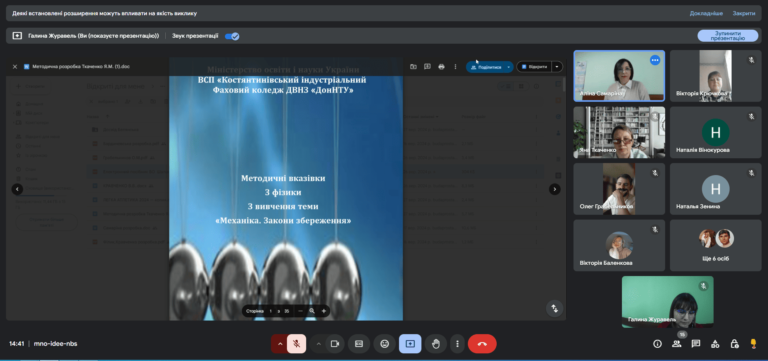Open the activities panel icon
768x361 pixels.
point(715,344)
